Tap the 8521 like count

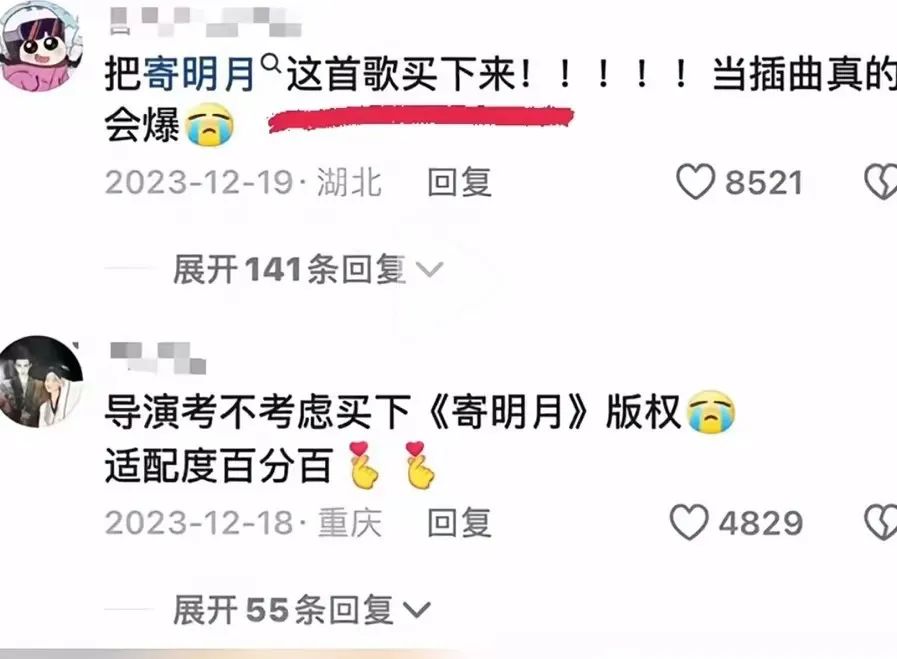click(x=764, y=182)
